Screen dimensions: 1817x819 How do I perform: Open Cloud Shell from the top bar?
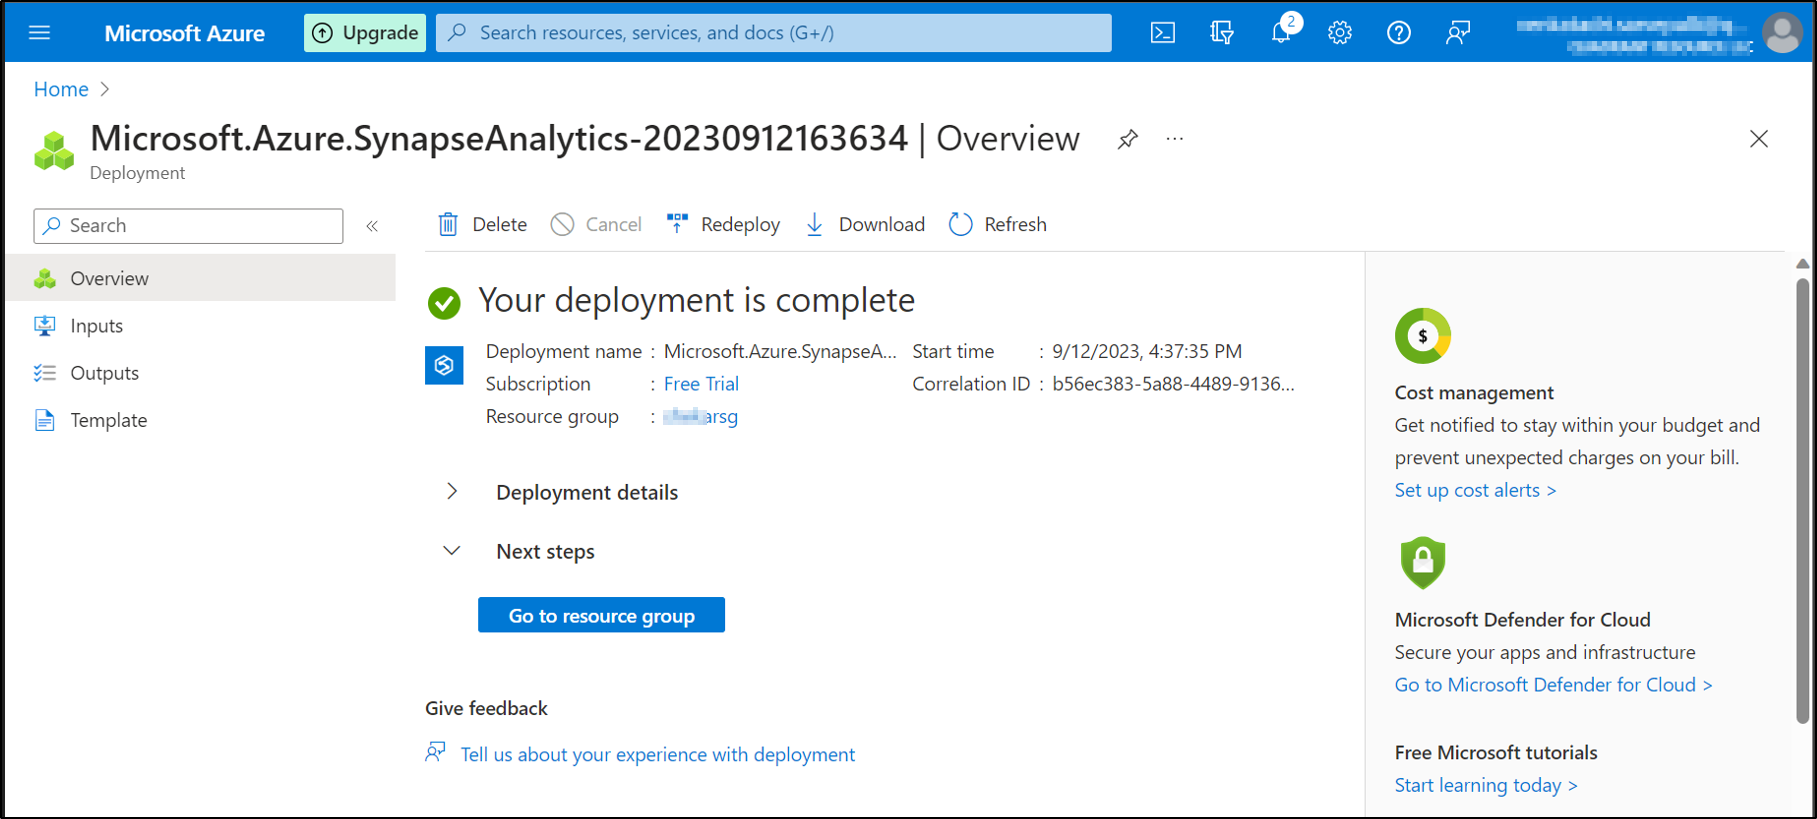[x=1163, y=33]
